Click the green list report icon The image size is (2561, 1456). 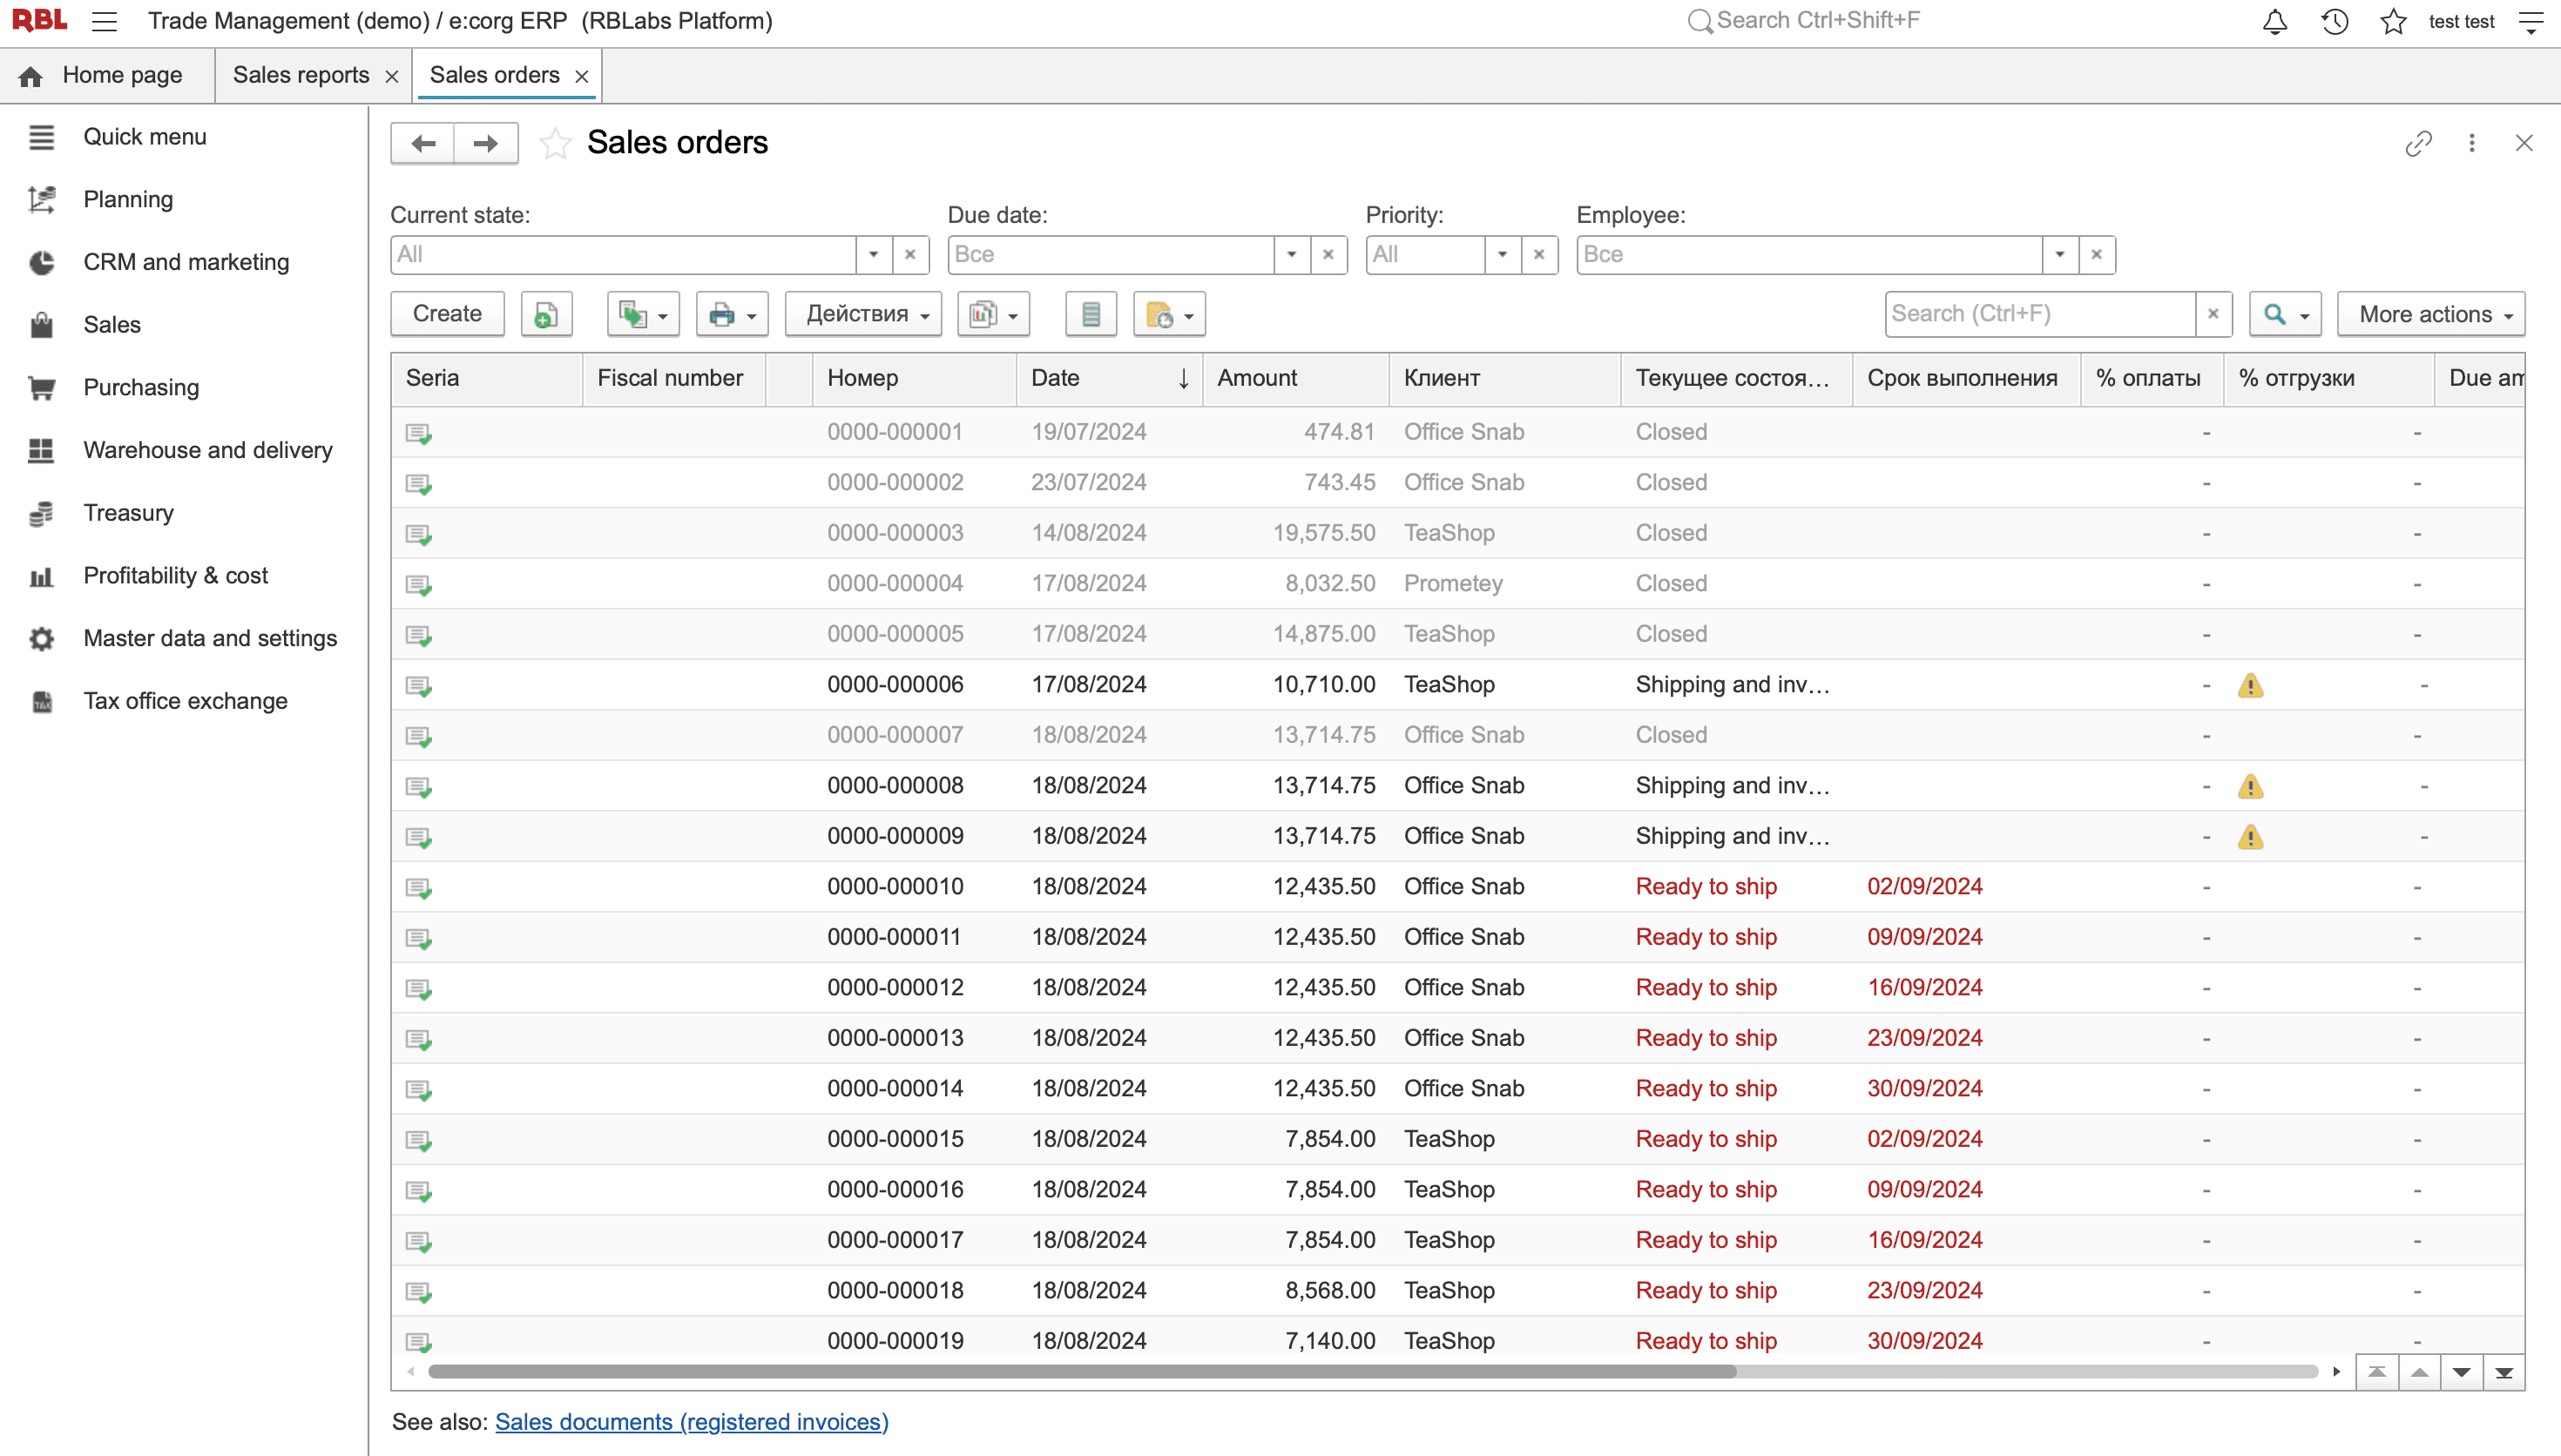(x=1091, y=315)
